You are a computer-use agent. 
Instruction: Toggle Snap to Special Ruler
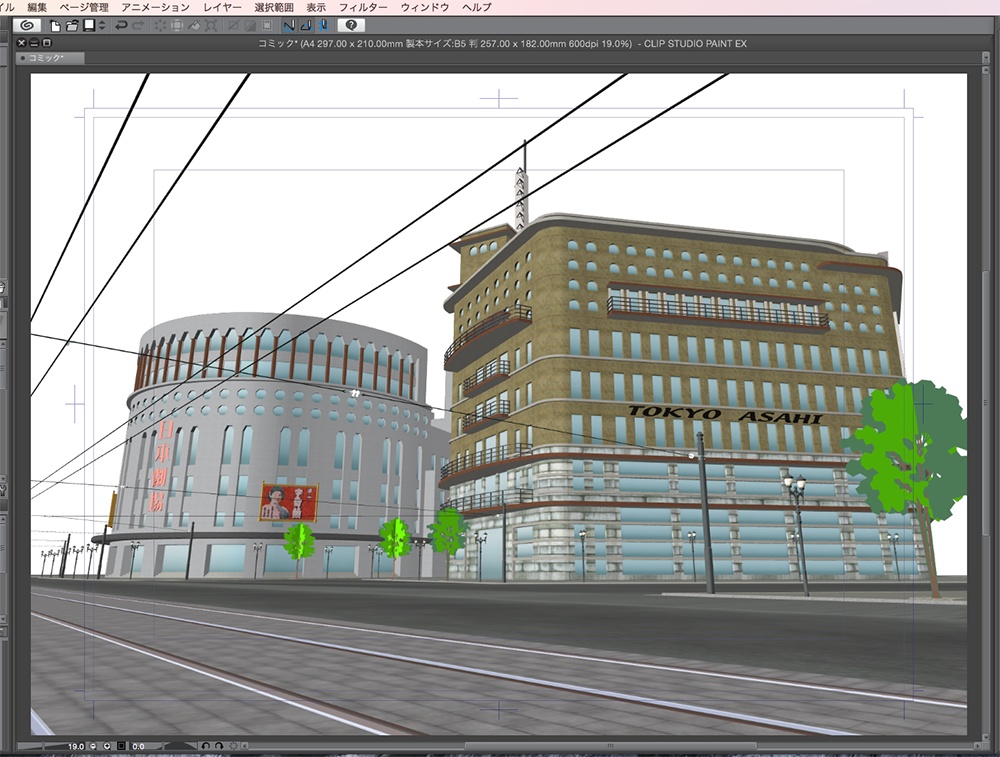[x=307, y=26]
